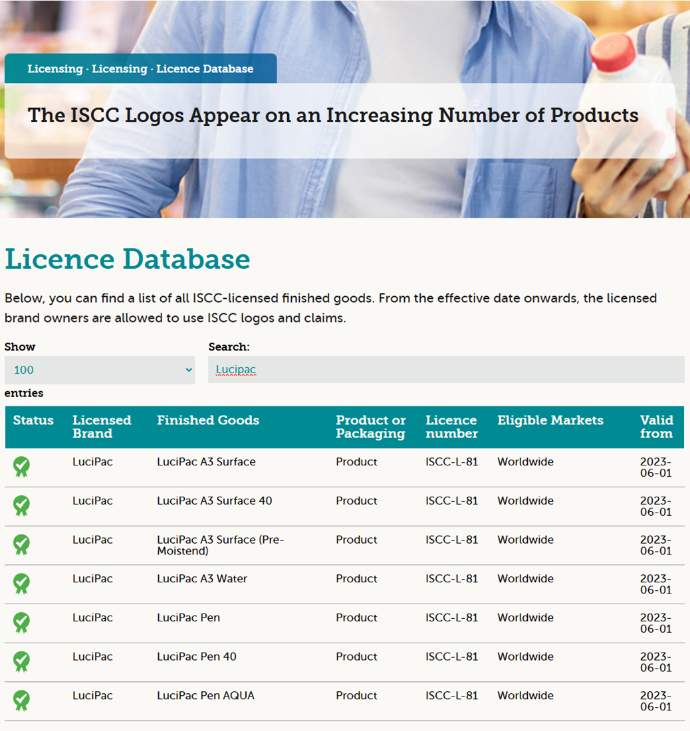Click the first Licensing breadcrumb link
This screenshot has height=731, width=690.
click(x=55, y=69)
